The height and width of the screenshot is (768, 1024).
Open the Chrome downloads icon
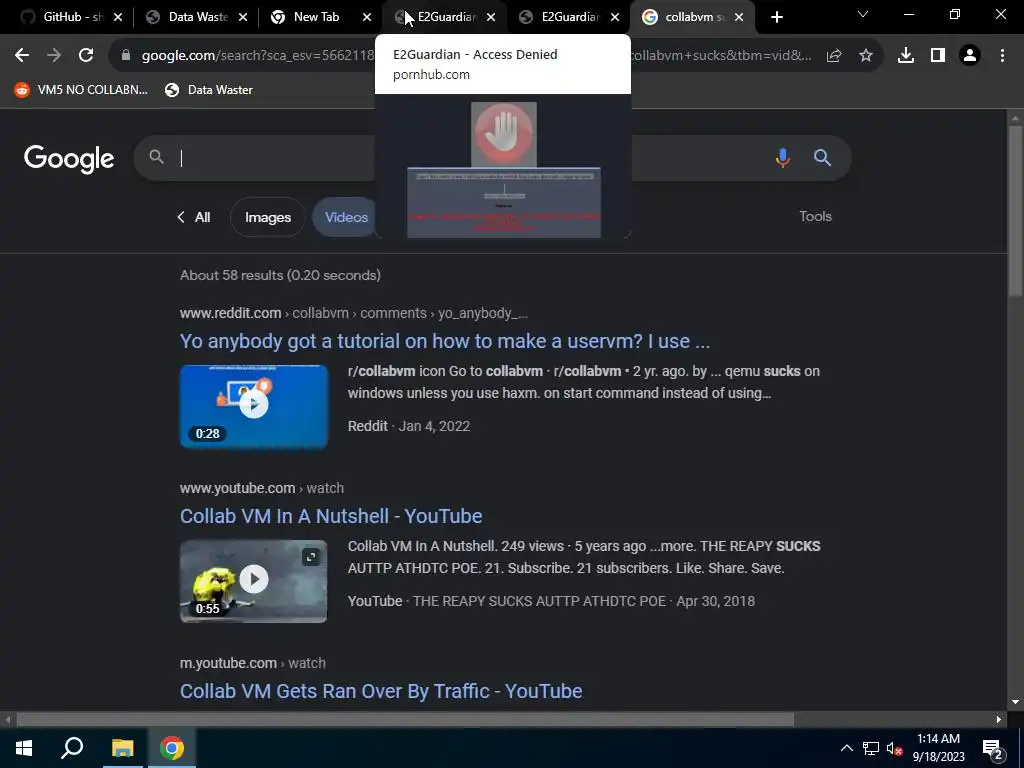(906, 56)
